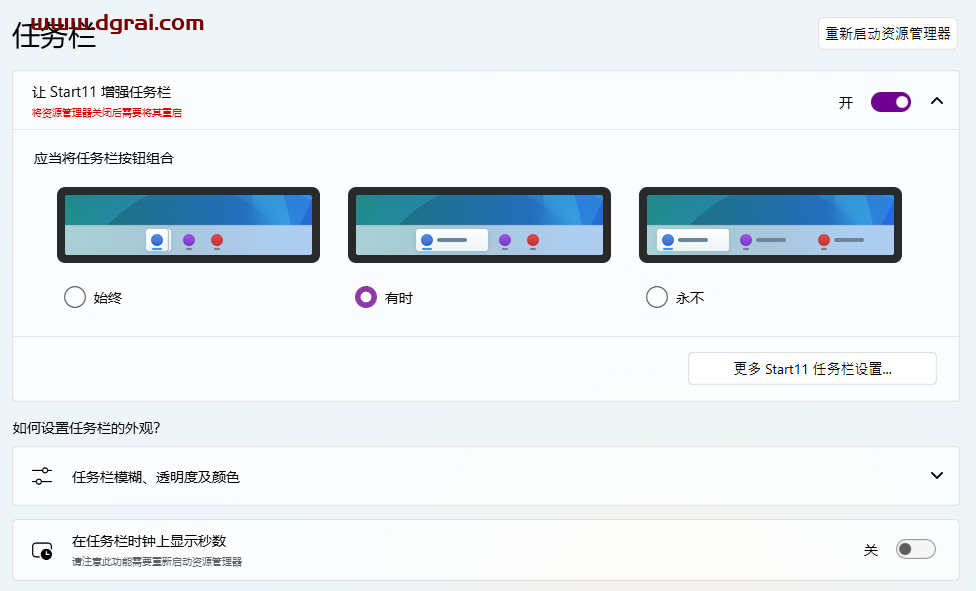976x591 pixels.
Task: Select the 永不 radio button
Action: tap(657, 297)
